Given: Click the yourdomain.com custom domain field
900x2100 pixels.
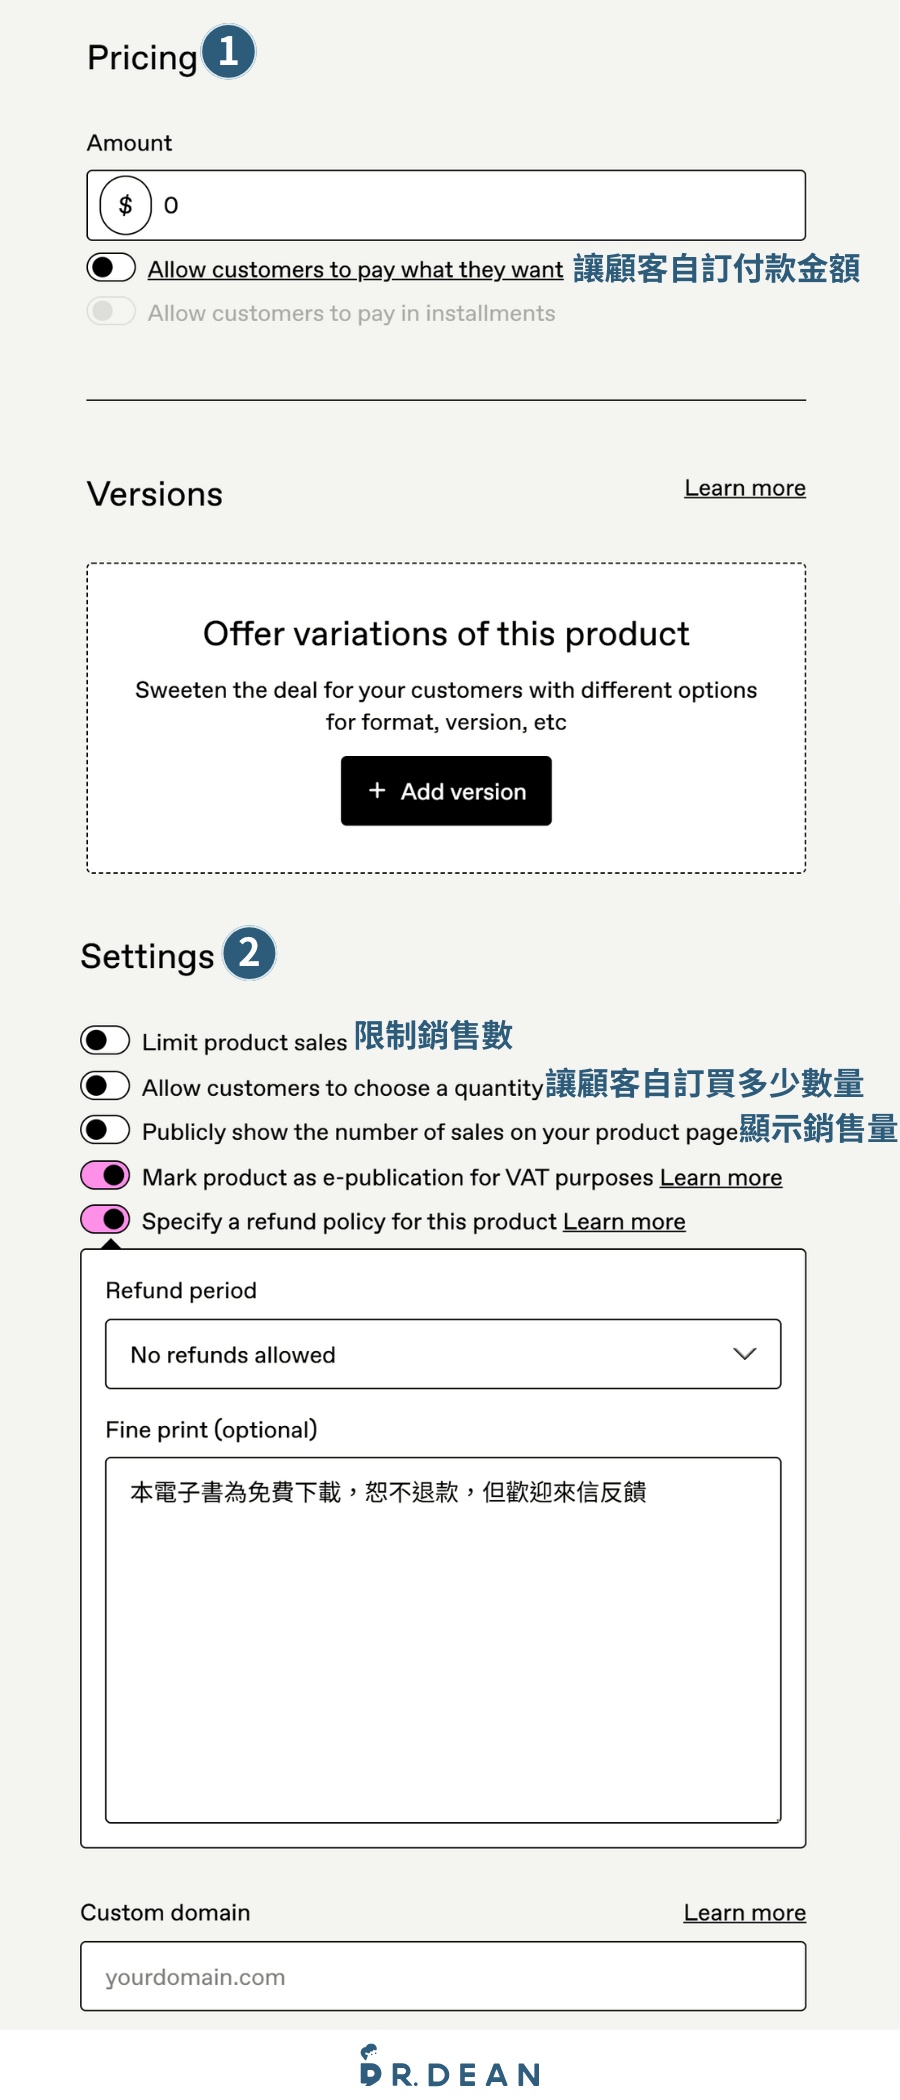Looking at the screenshot, I should tap(443, 1976).
